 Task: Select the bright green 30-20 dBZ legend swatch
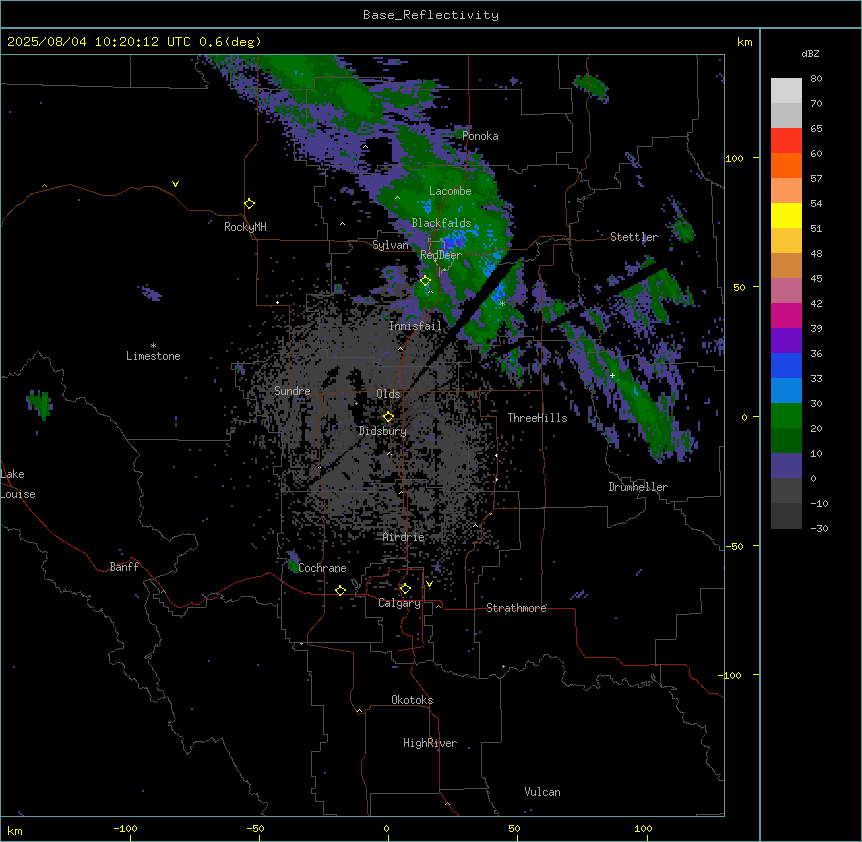786,416
